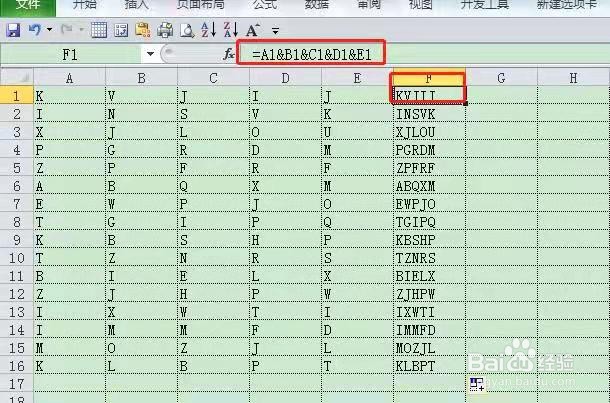
Task: Click the fx Insert Function icon
Action: point(229,54)
